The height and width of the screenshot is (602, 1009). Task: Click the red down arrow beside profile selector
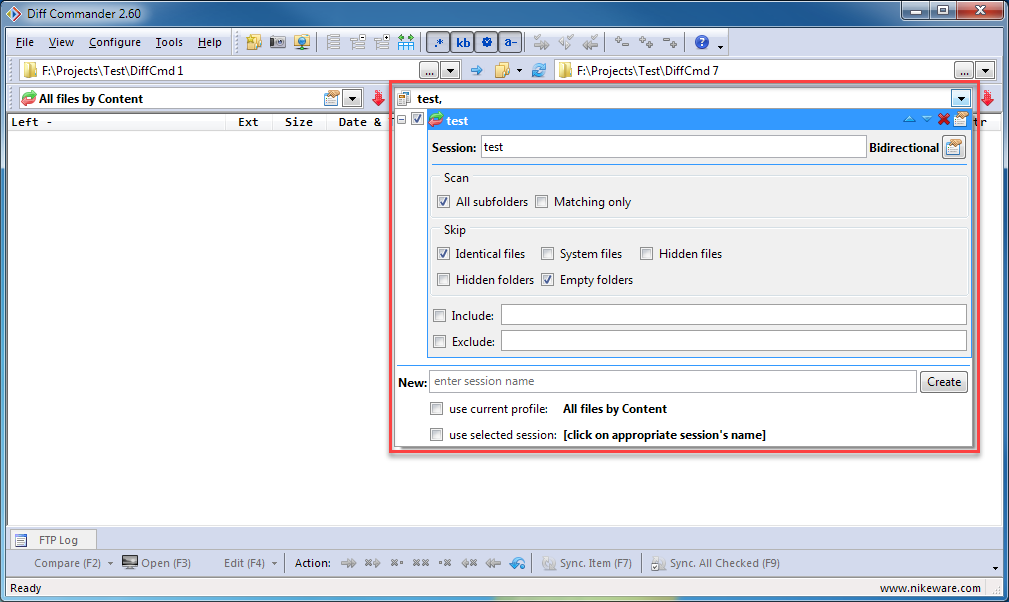pyautogui.click(x=378, y=98)
